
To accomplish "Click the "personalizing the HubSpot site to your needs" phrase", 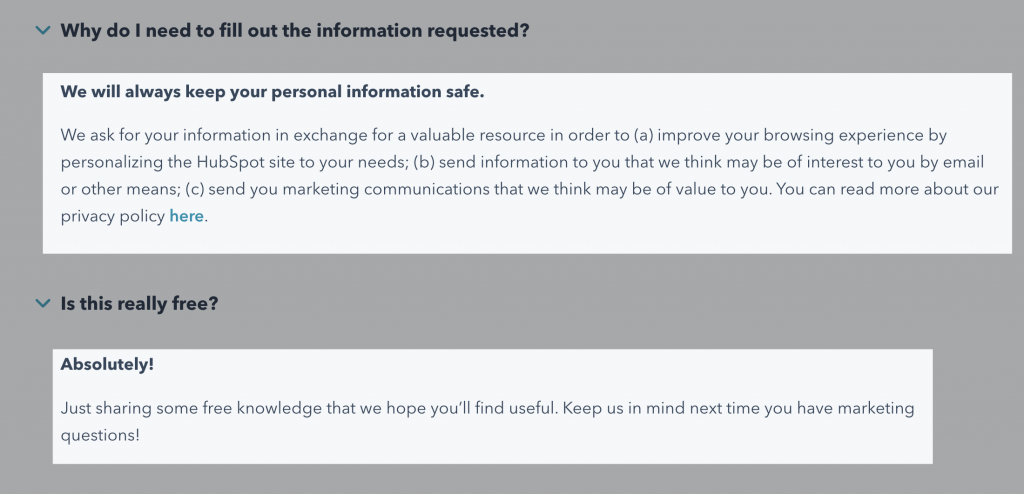I will pyautogui.click(x=234, y=162).
